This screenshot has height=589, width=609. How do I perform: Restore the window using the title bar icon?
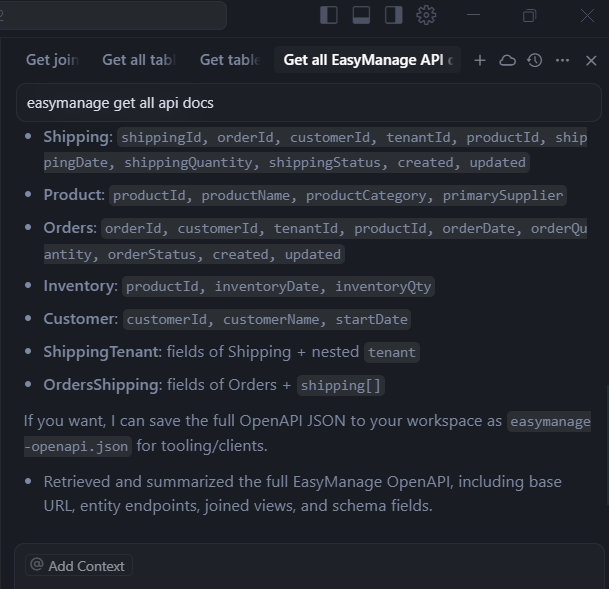pos(529,16)
